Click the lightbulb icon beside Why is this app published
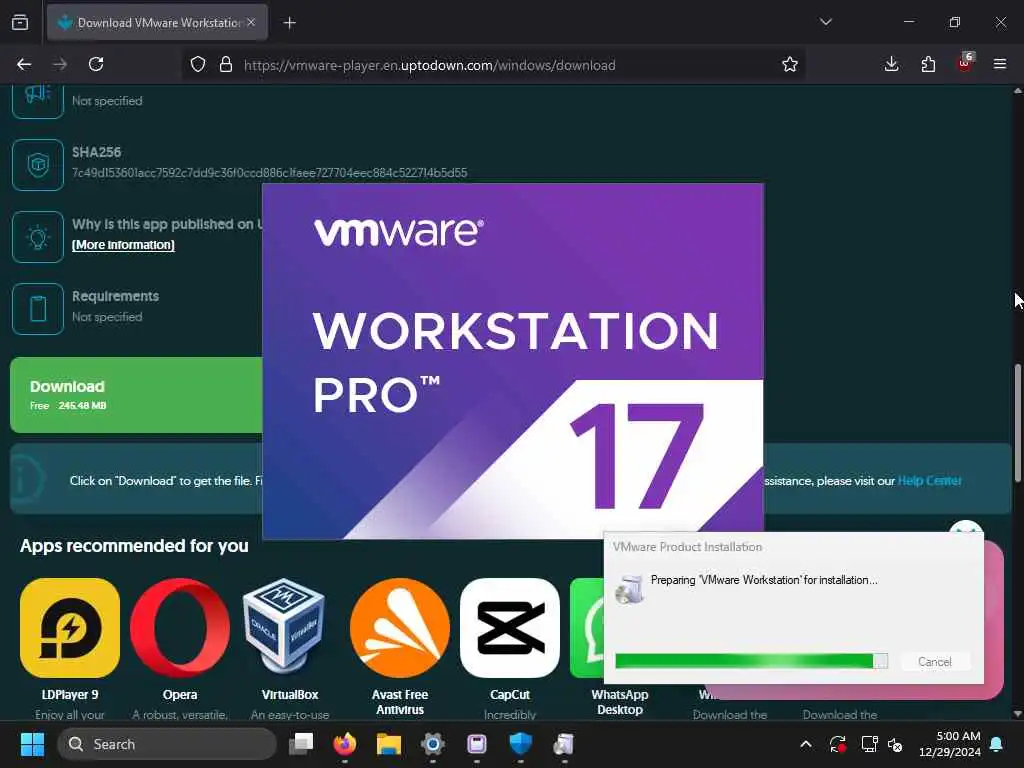1024x768 pixels. (38, 236)
